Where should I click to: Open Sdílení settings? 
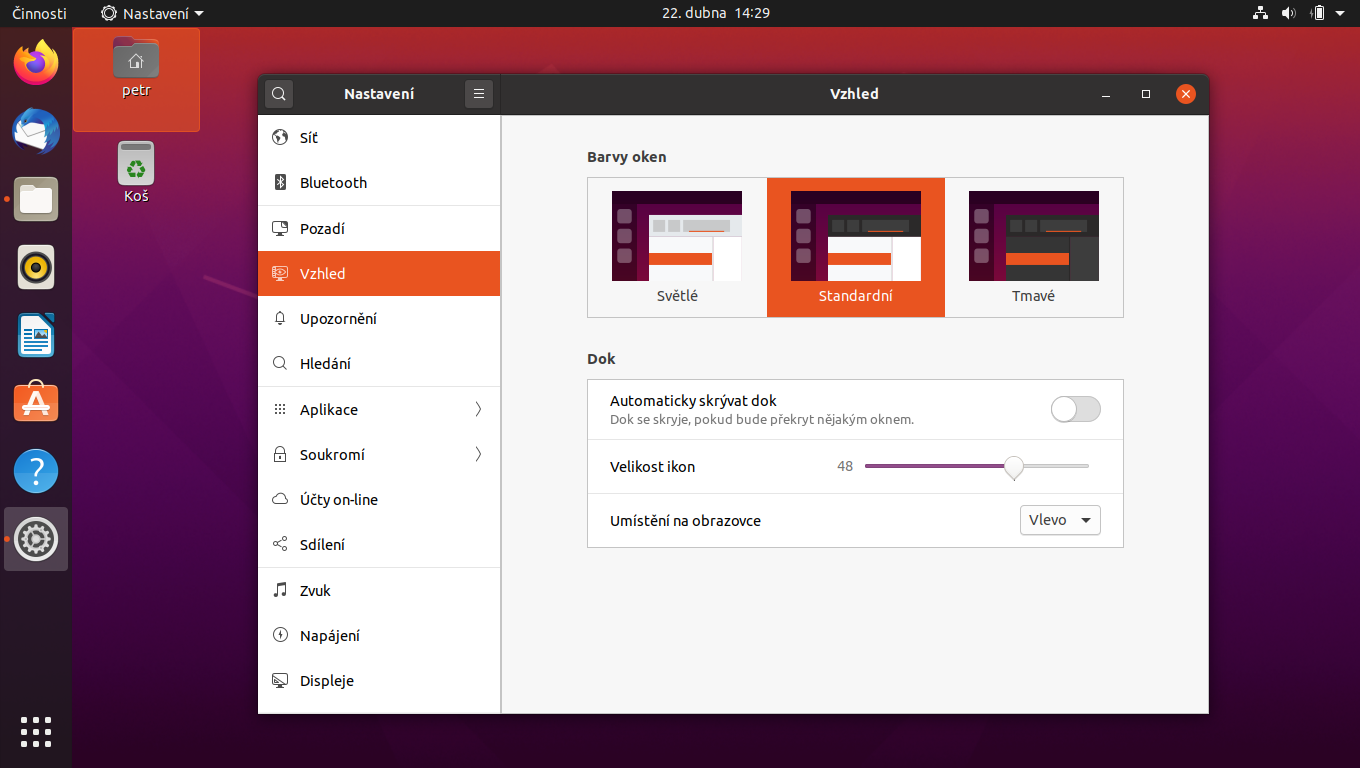[379, 545]
